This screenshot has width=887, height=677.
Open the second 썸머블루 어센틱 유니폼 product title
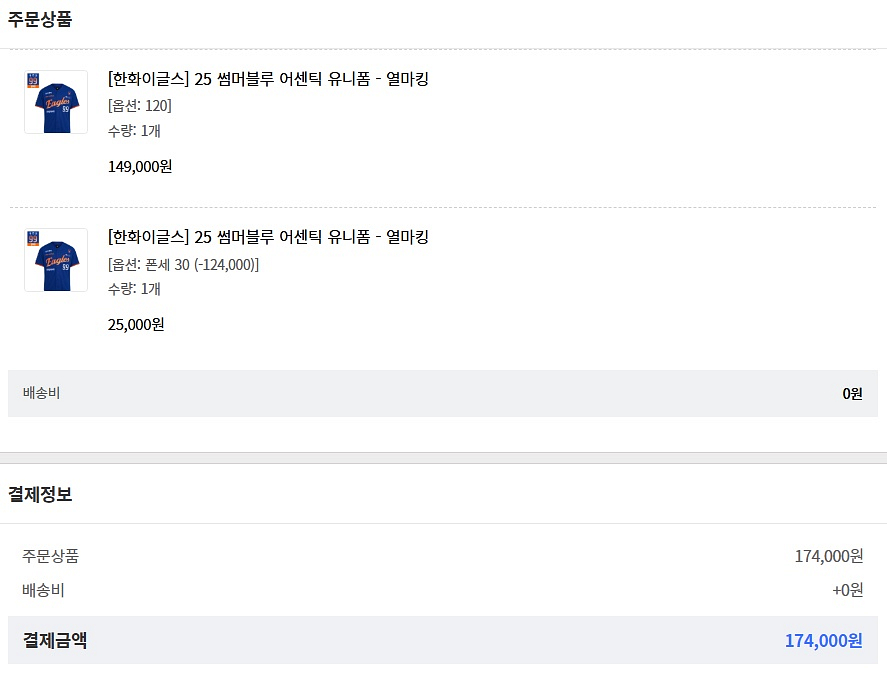coord(268,236)
